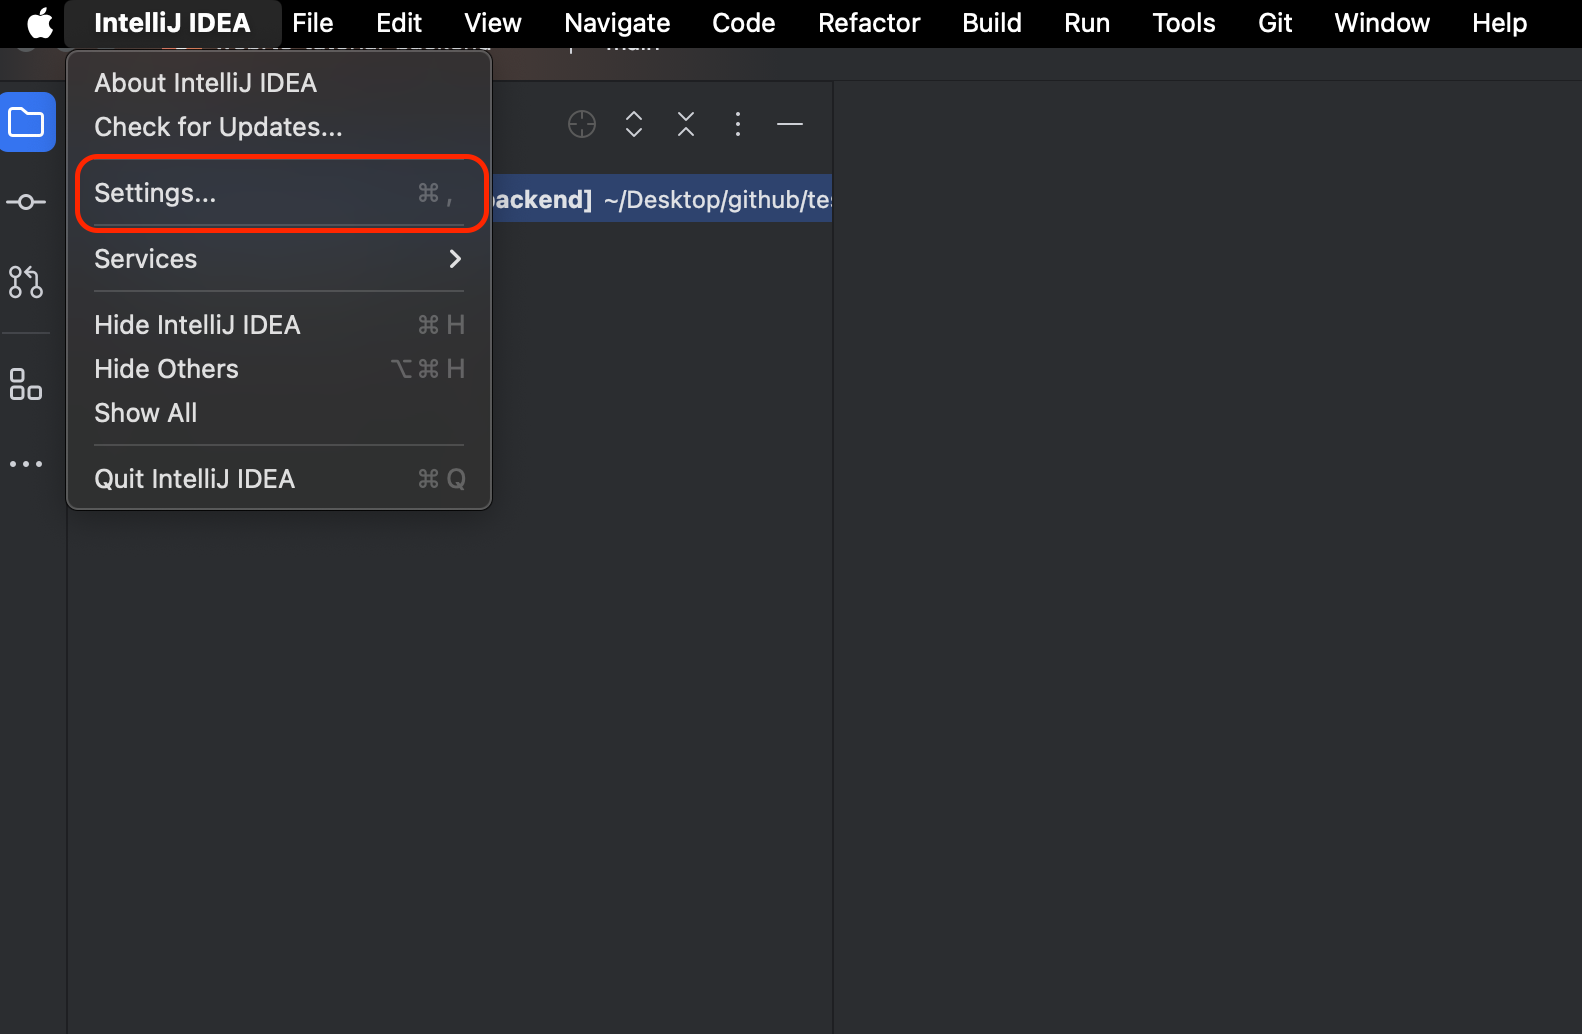Open the Refactor menu
Image resolution: width=1582 pixels, height=1034 pixels.
pos(869,23)
